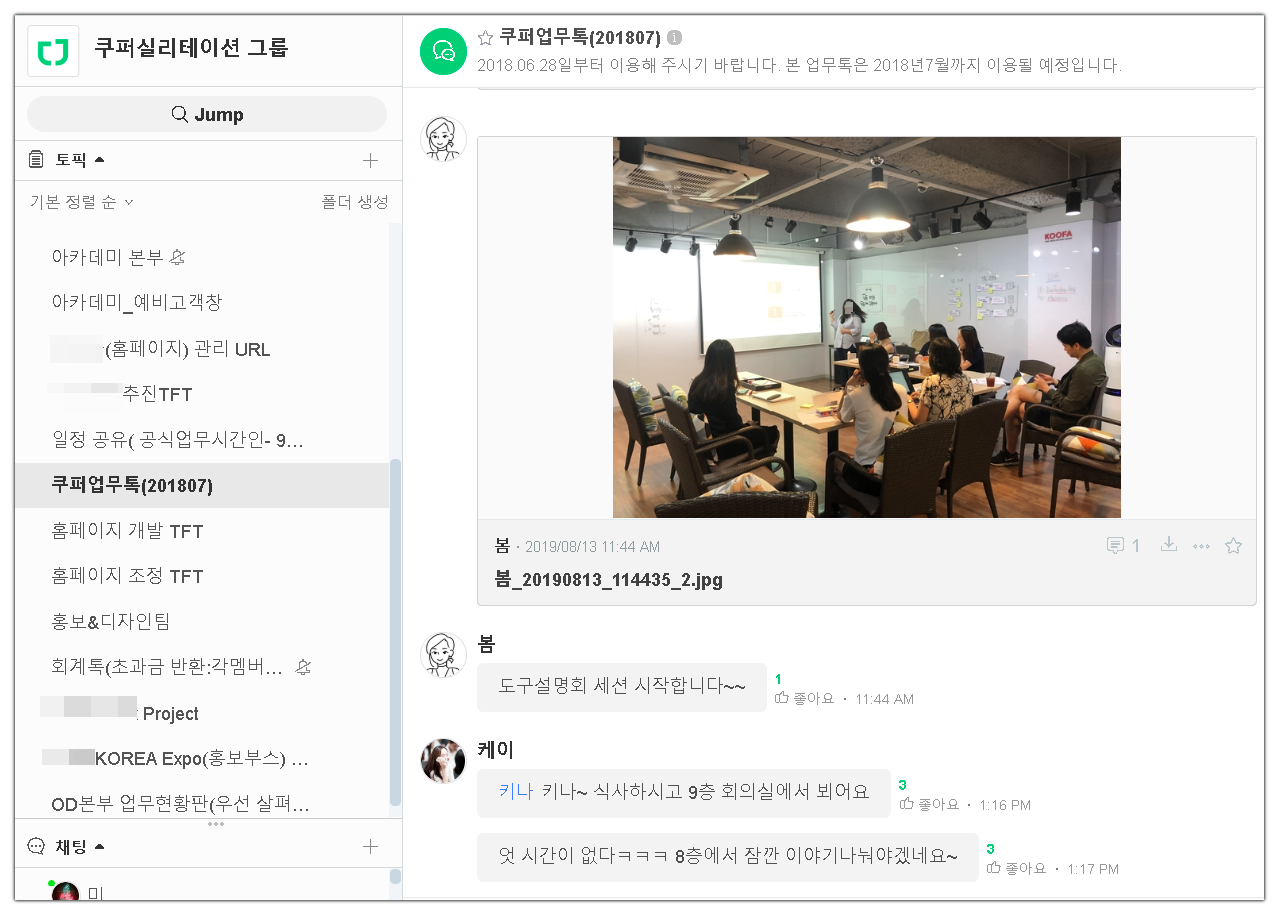Click 폴더 생성 link
1279x915 pixels.
[x=354, y=202]
